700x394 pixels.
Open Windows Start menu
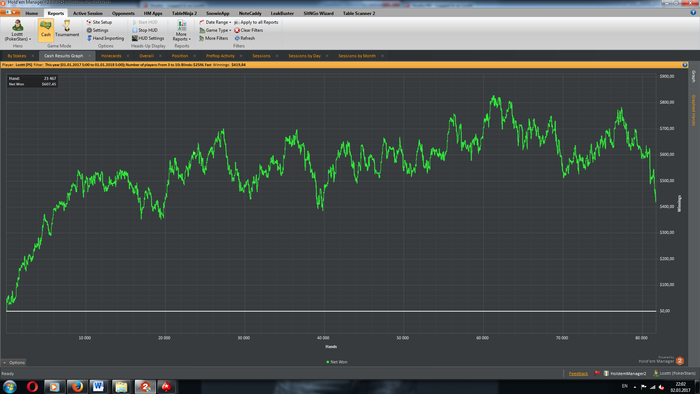coord(10,386)
